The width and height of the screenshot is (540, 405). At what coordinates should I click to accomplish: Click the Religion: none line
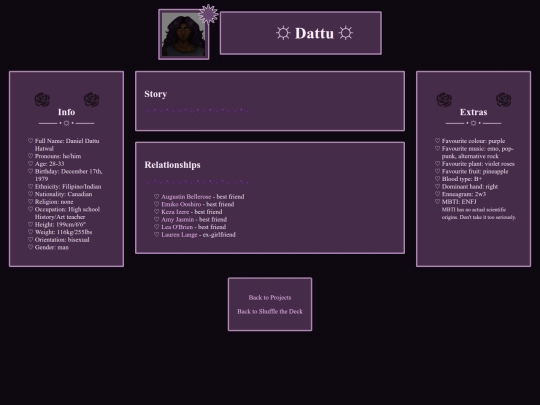point(54,202)
